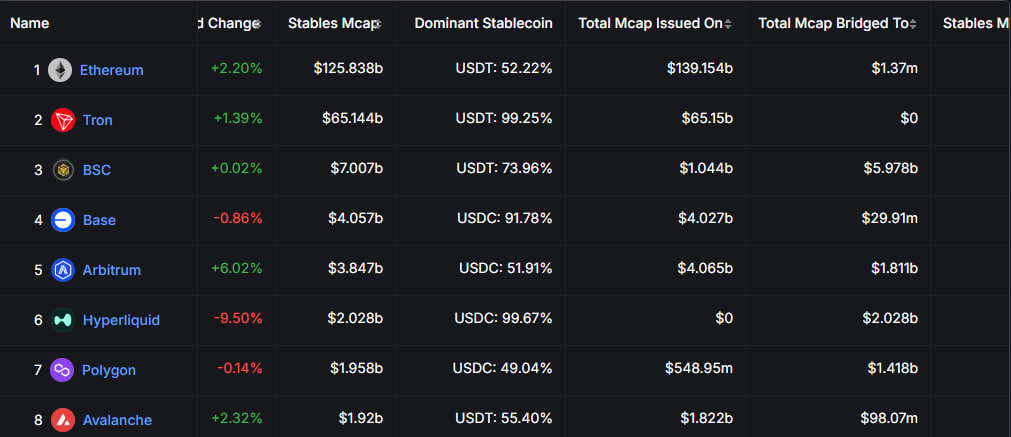Click the Avalanche chain logo icon
Viewport: 1011px width, 437px height.
tap(63, 420)
